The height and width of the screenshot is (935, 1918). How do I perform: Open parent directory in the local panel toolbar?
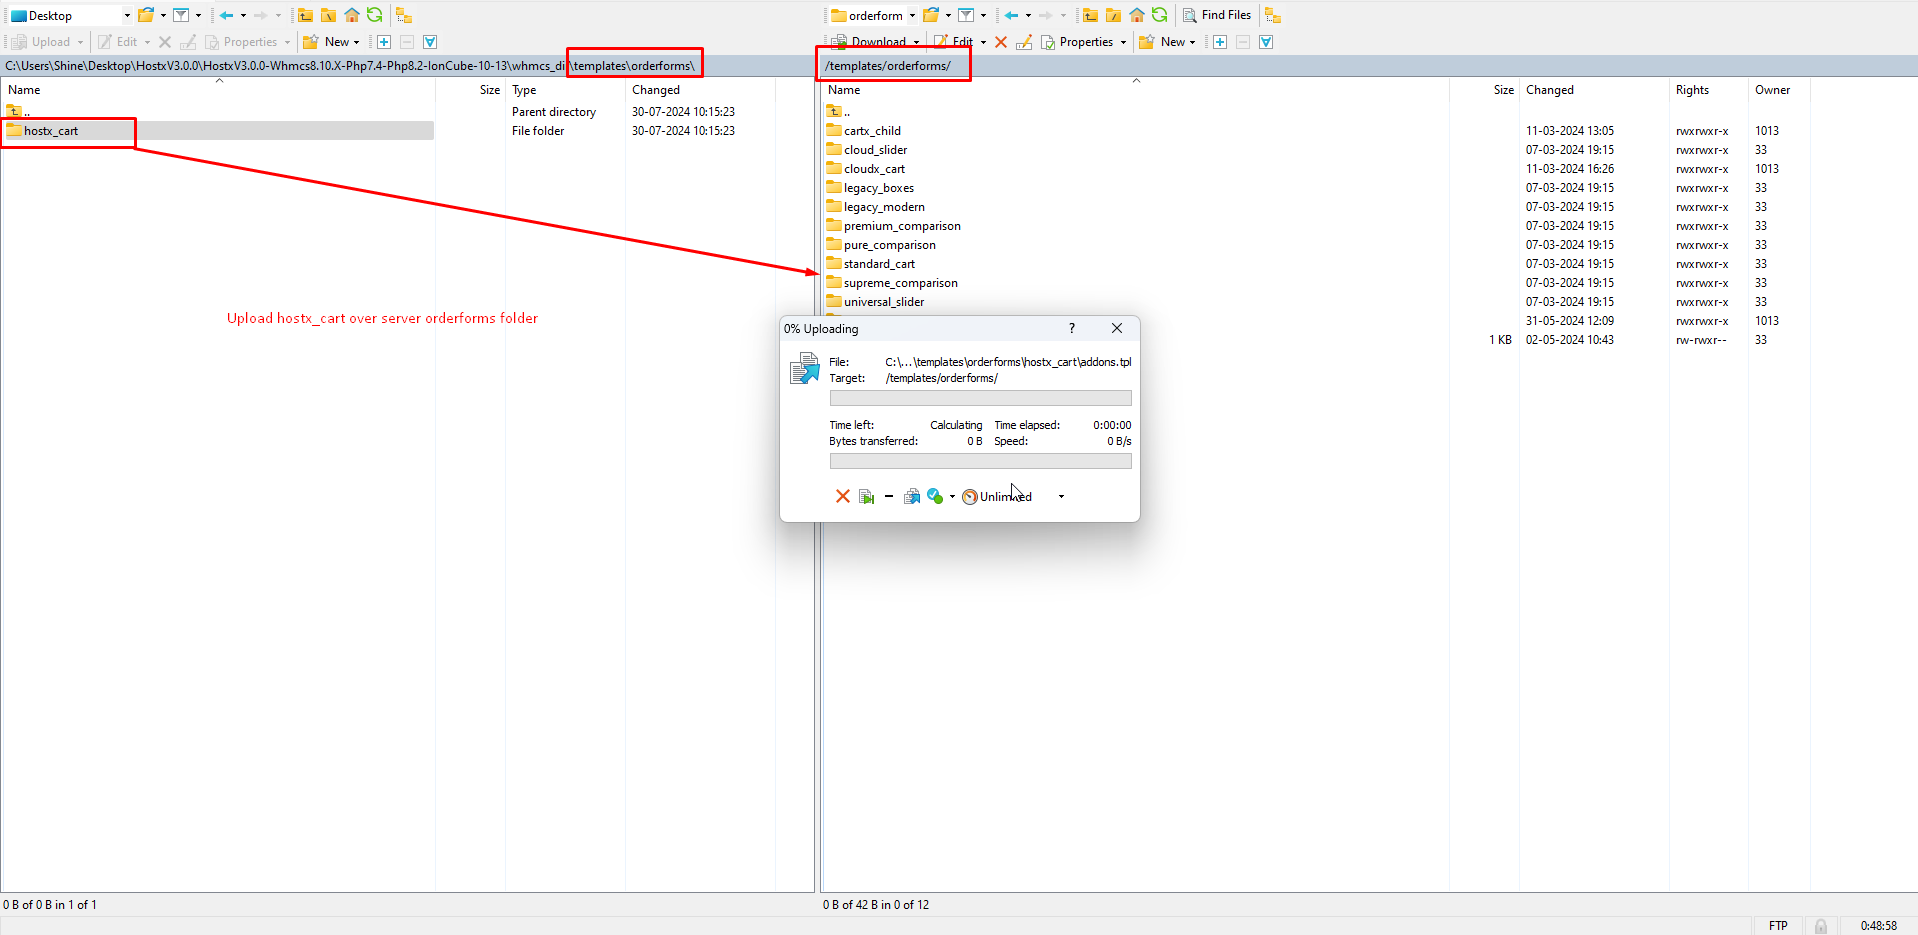point(305,15)
